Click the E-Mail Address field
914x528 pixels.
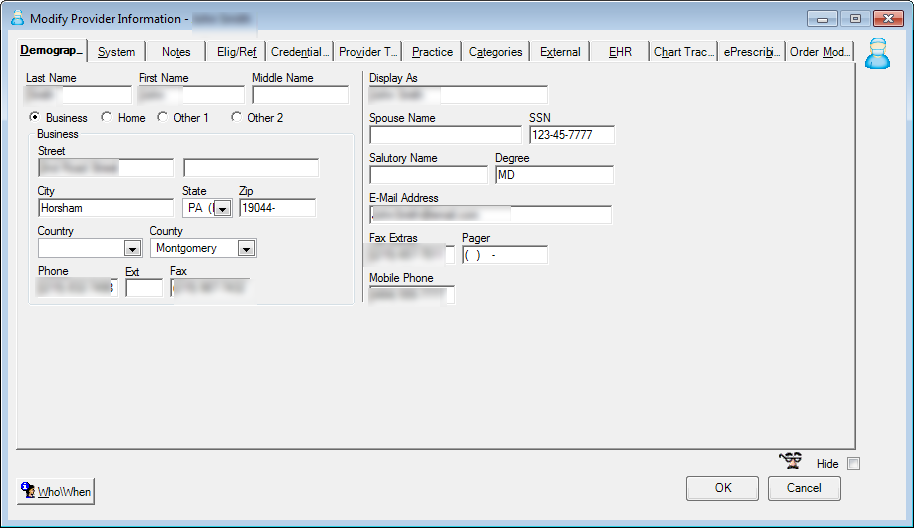tap(491, 214)
